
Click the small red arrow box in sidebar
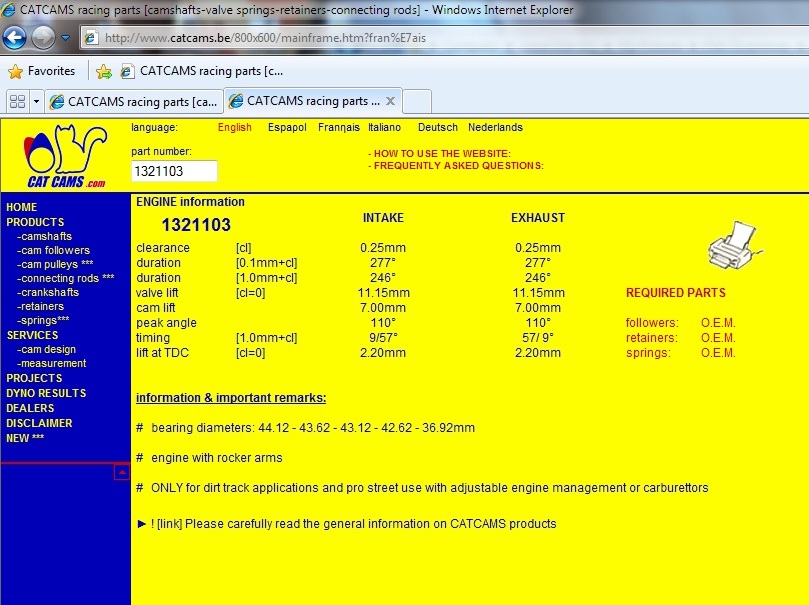click(x=121, y=471)
